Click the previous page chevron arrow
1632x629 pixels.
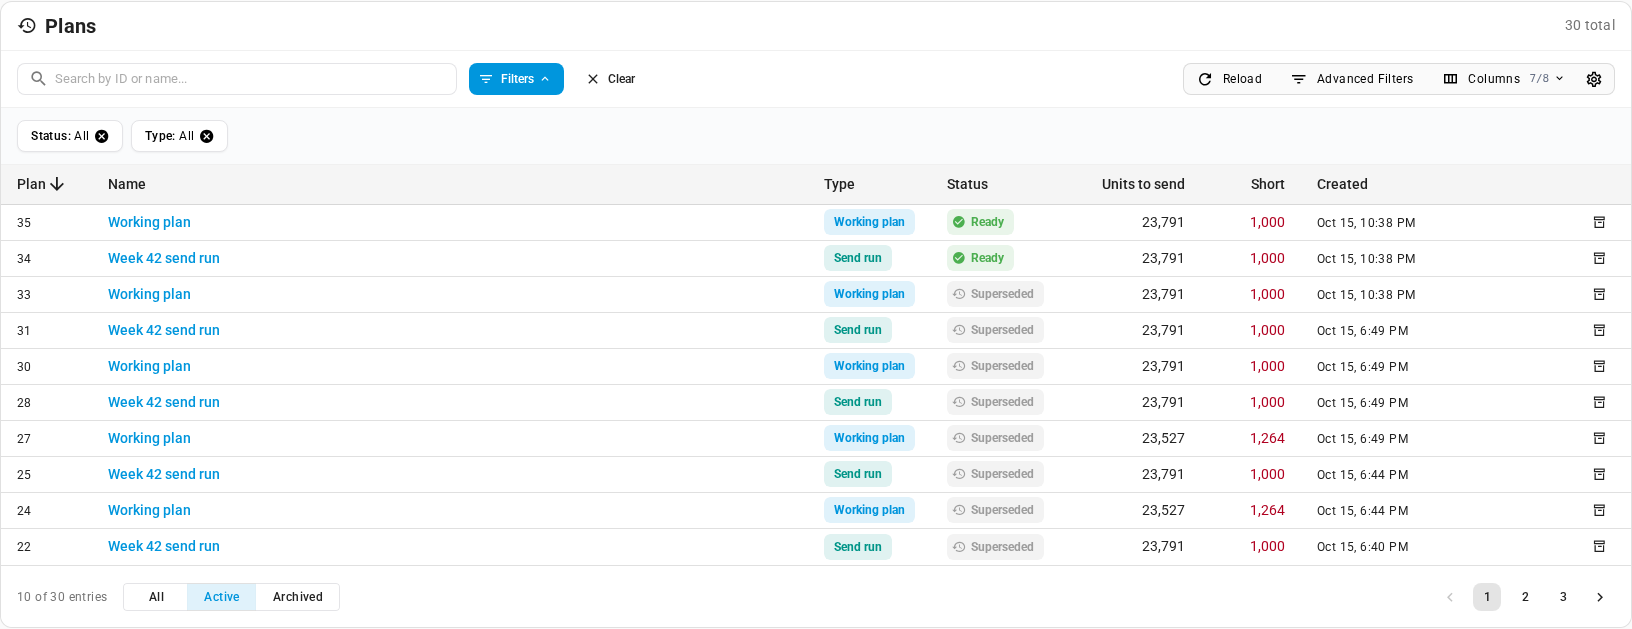(x=1450, y=597)
